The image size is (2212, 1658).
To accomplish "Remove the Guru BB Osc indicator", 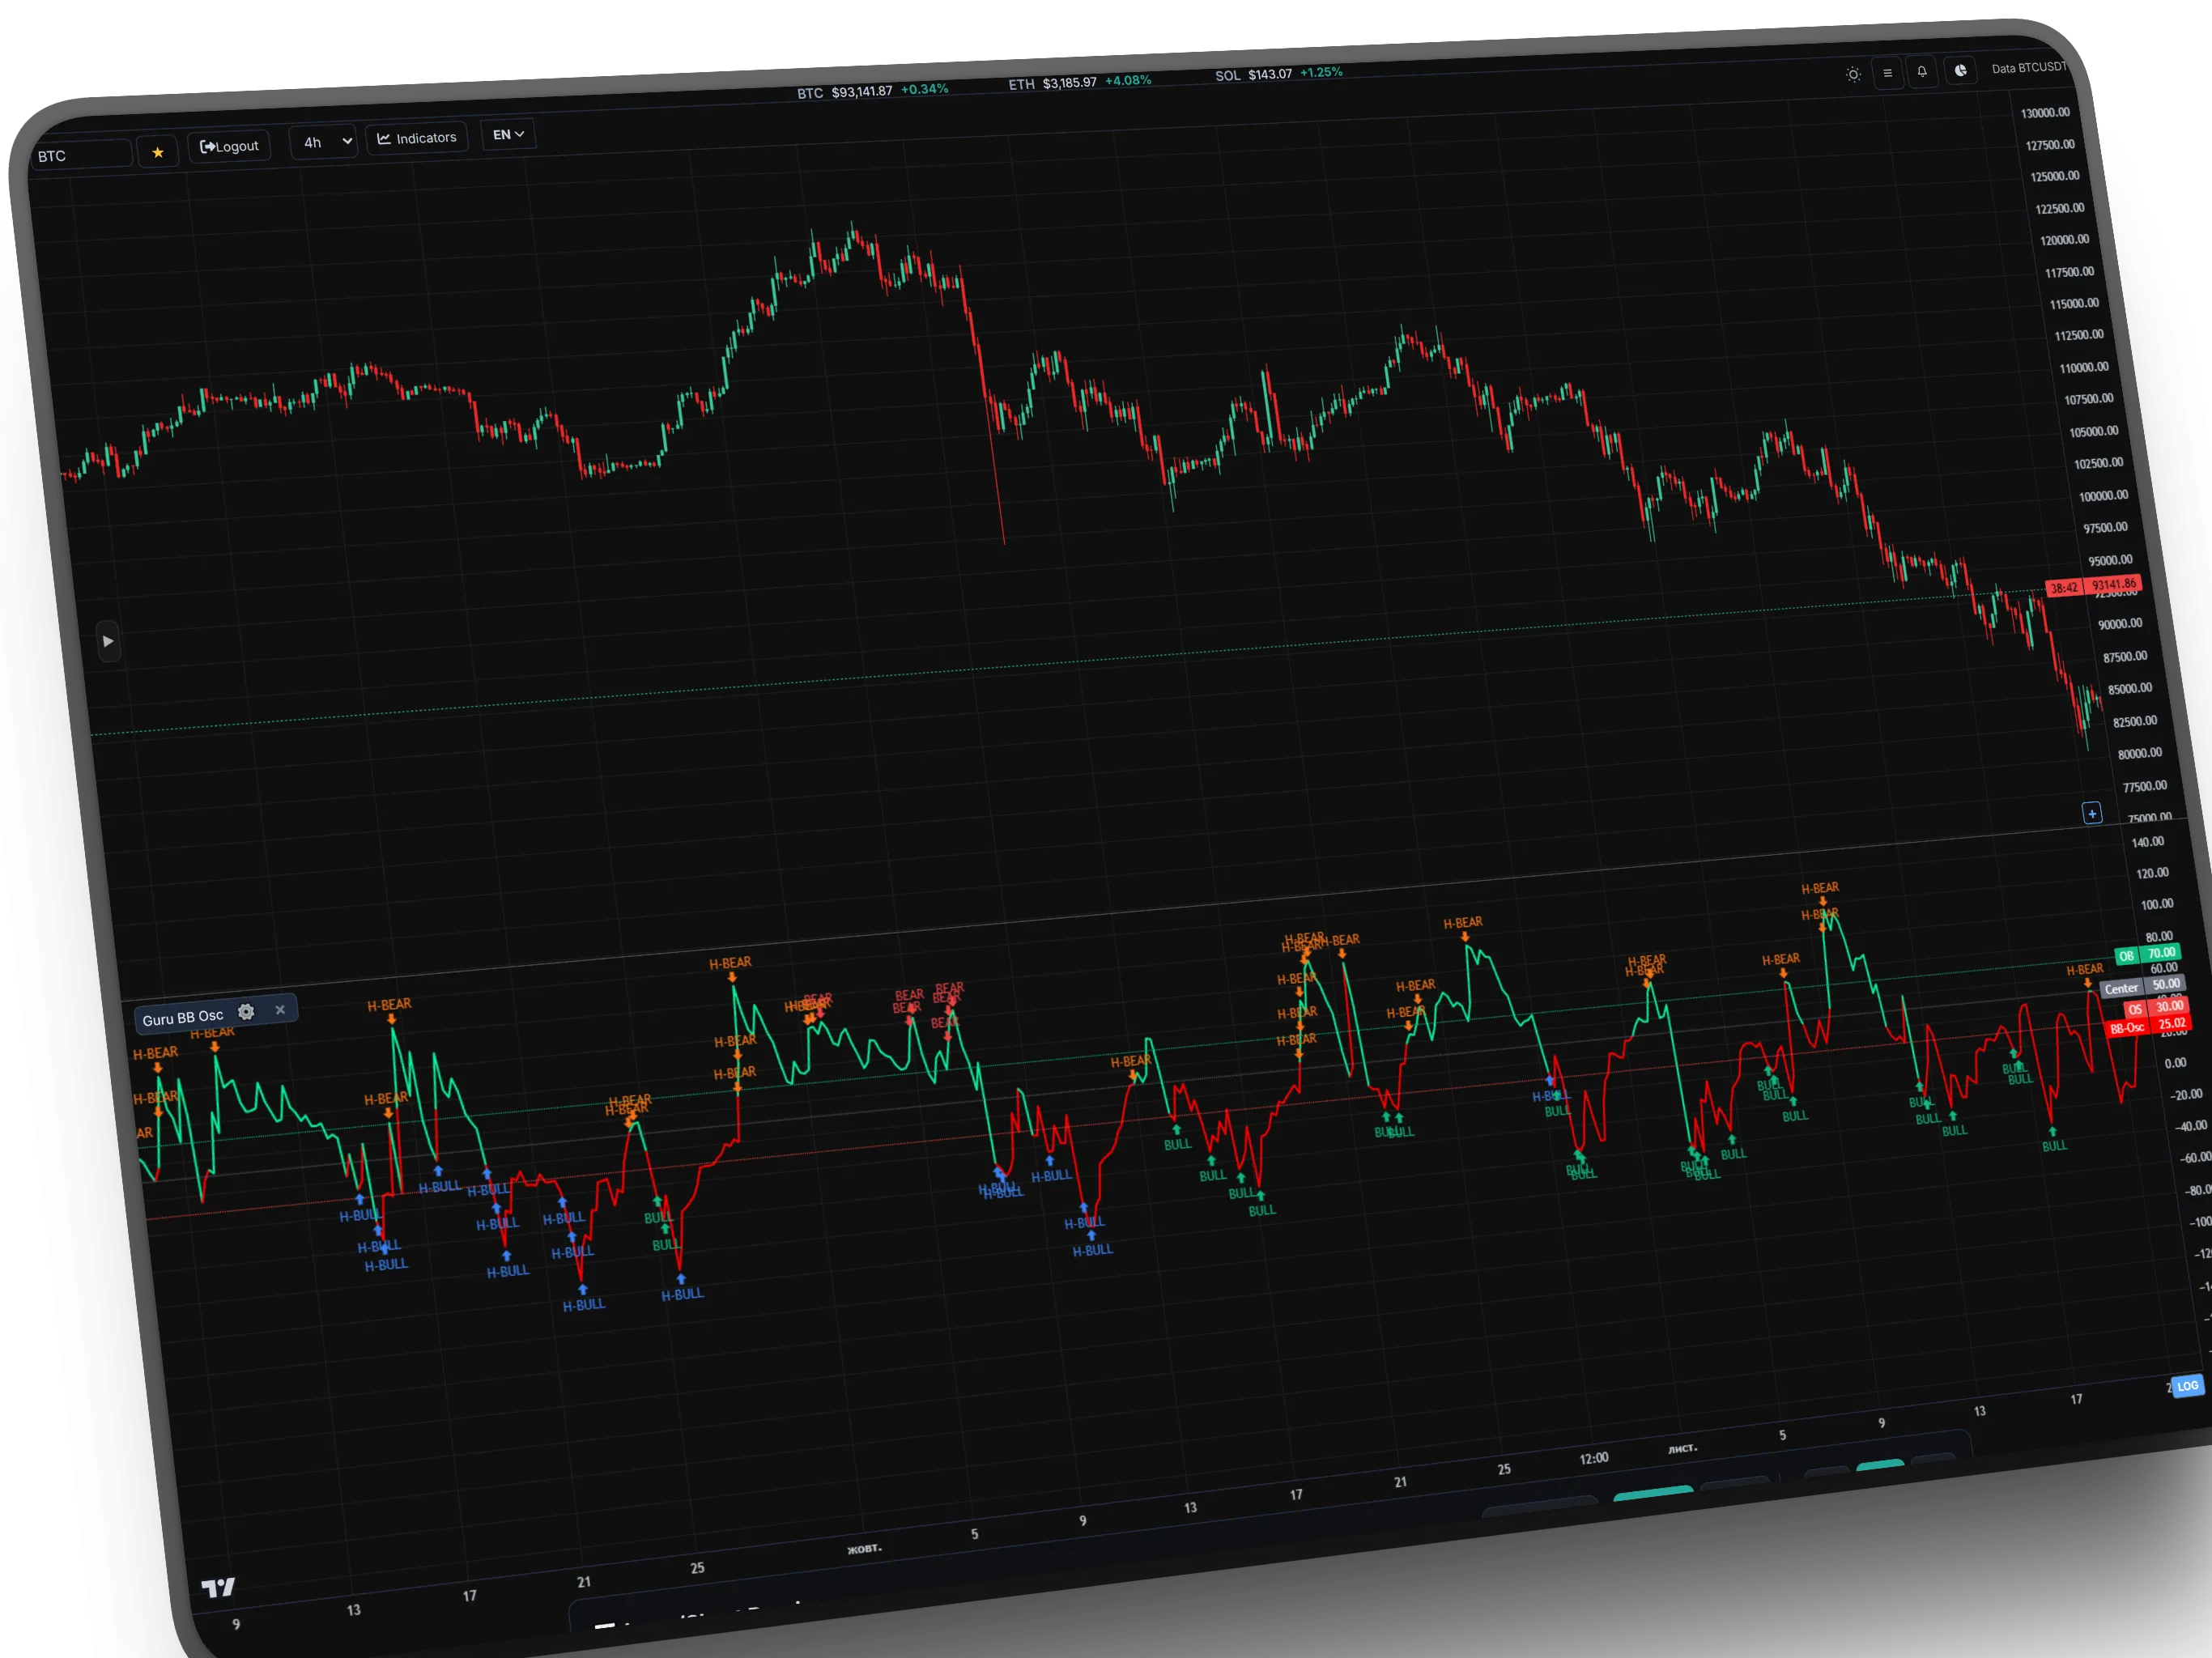I will coord(280,1010).
